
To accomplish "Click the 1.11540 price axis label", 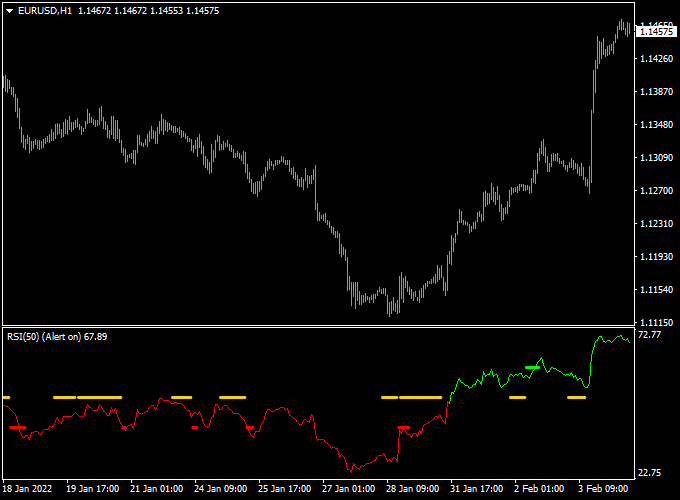I will [657, 289].
